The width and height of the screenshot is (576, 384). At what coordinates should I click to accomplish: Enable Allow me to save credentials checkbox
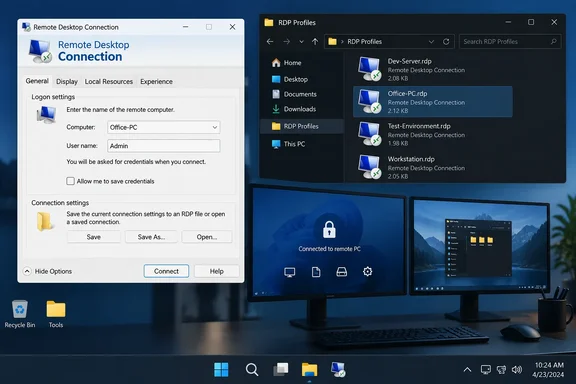tap(70, 181)
